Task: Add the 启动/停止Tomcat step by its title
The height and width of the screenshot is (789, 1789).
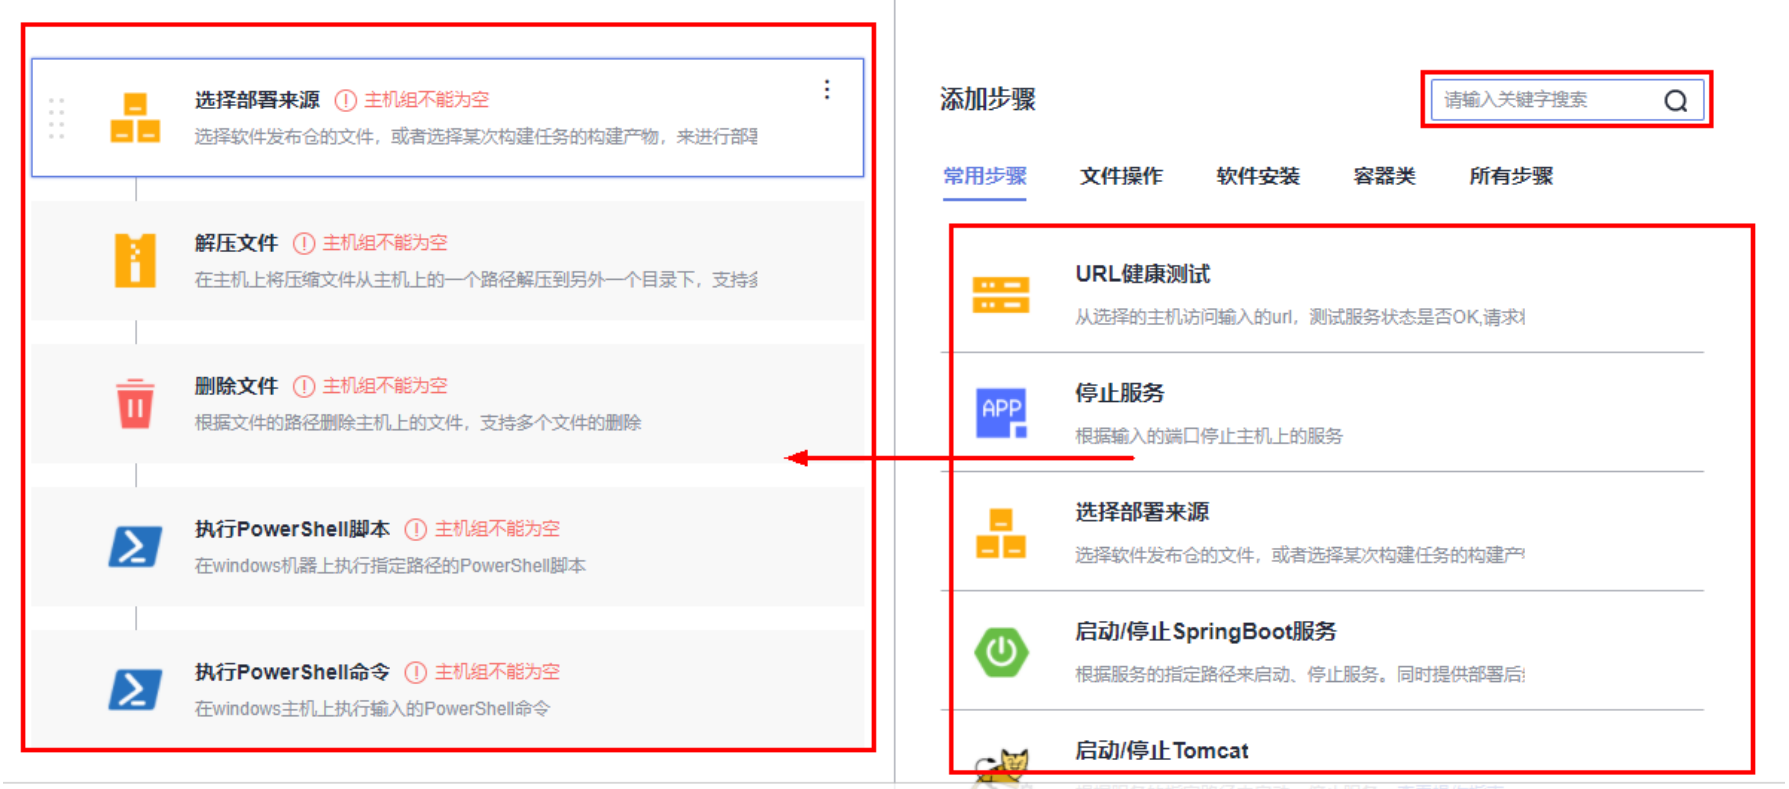Action: coord(1161,750)
